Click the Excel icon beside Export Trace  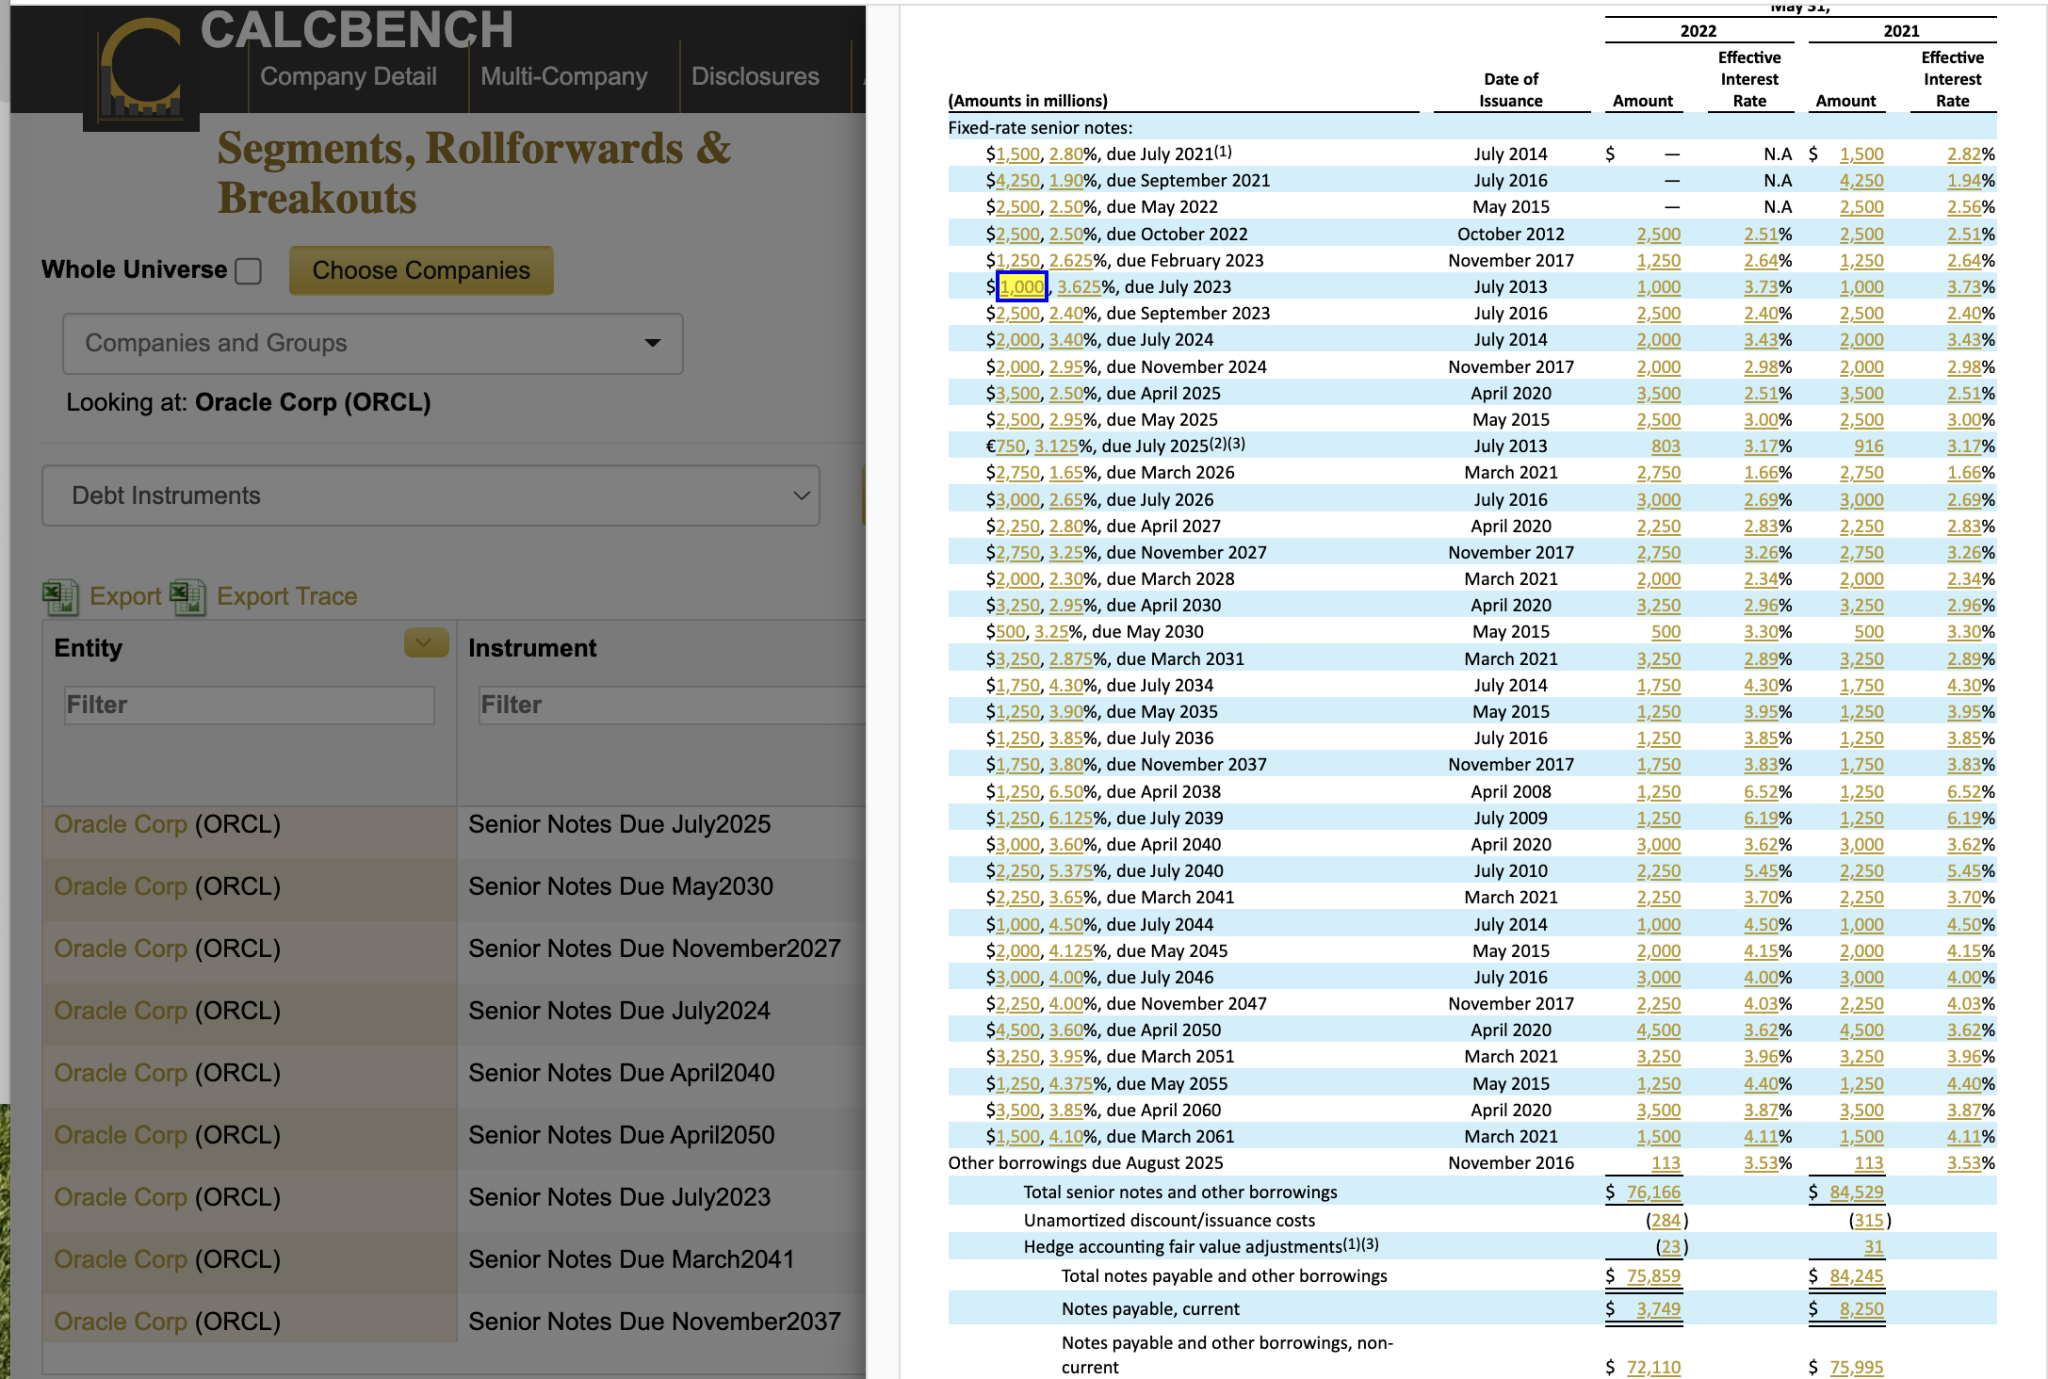click(187, 596)
